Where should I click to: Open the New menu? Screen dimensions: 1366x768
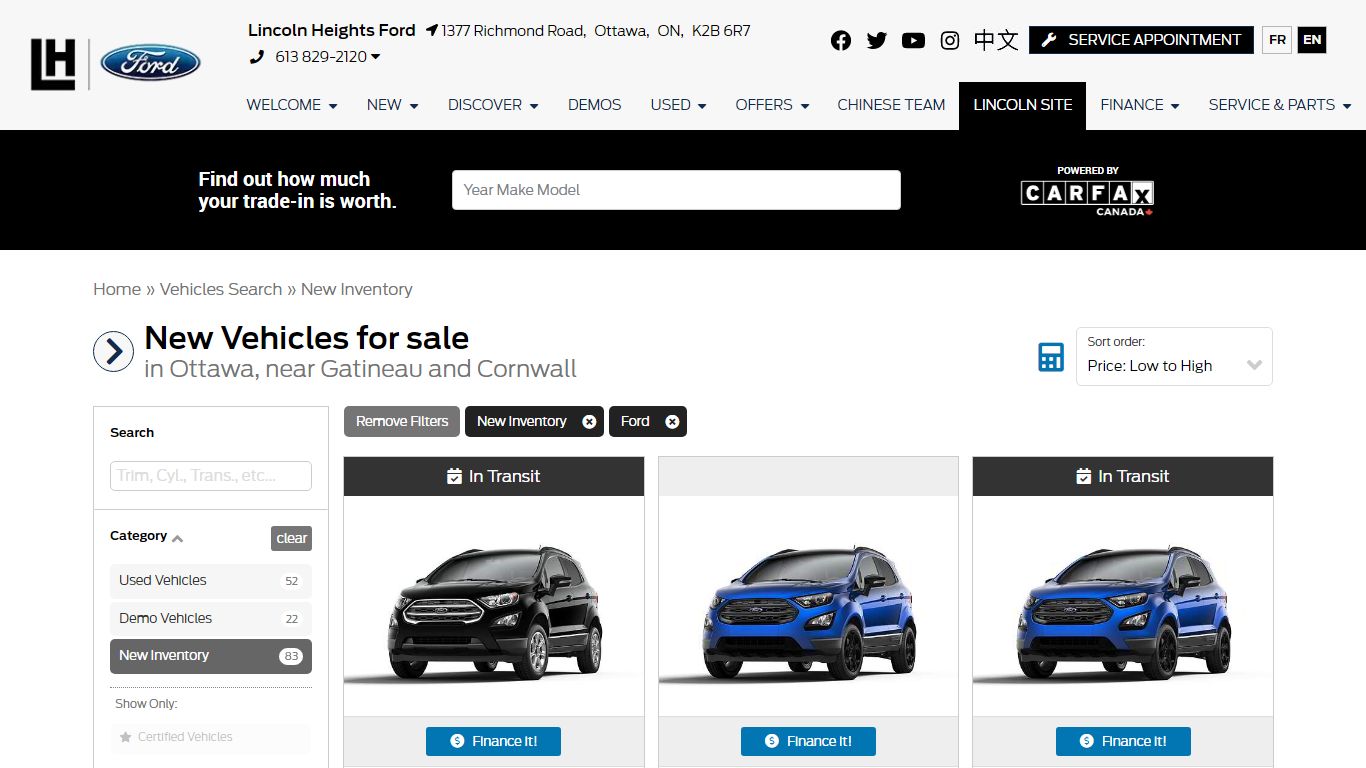coord(393,104)
